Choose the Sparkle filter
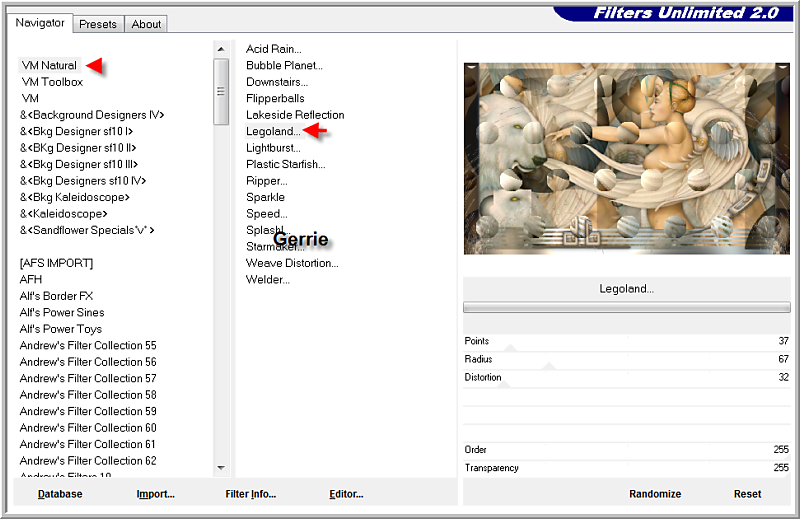This screenshot has width=800, height=519. tap(265, 197)
